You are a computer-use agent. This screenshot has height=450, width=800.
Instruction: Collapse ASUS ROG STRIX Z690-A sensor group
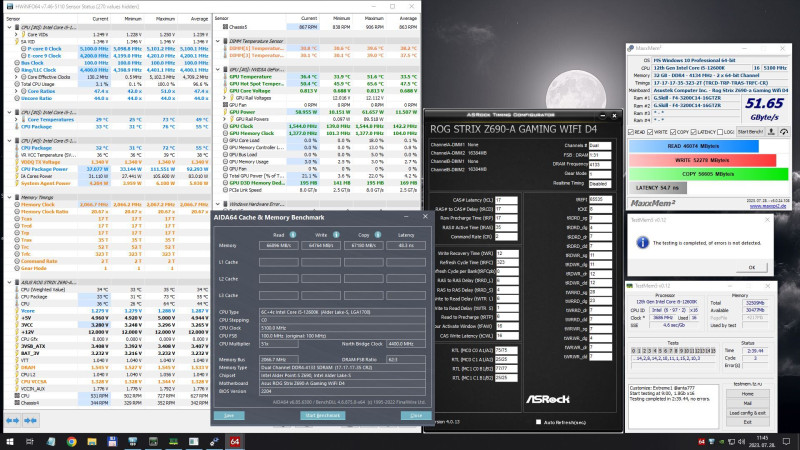point(10,282)
